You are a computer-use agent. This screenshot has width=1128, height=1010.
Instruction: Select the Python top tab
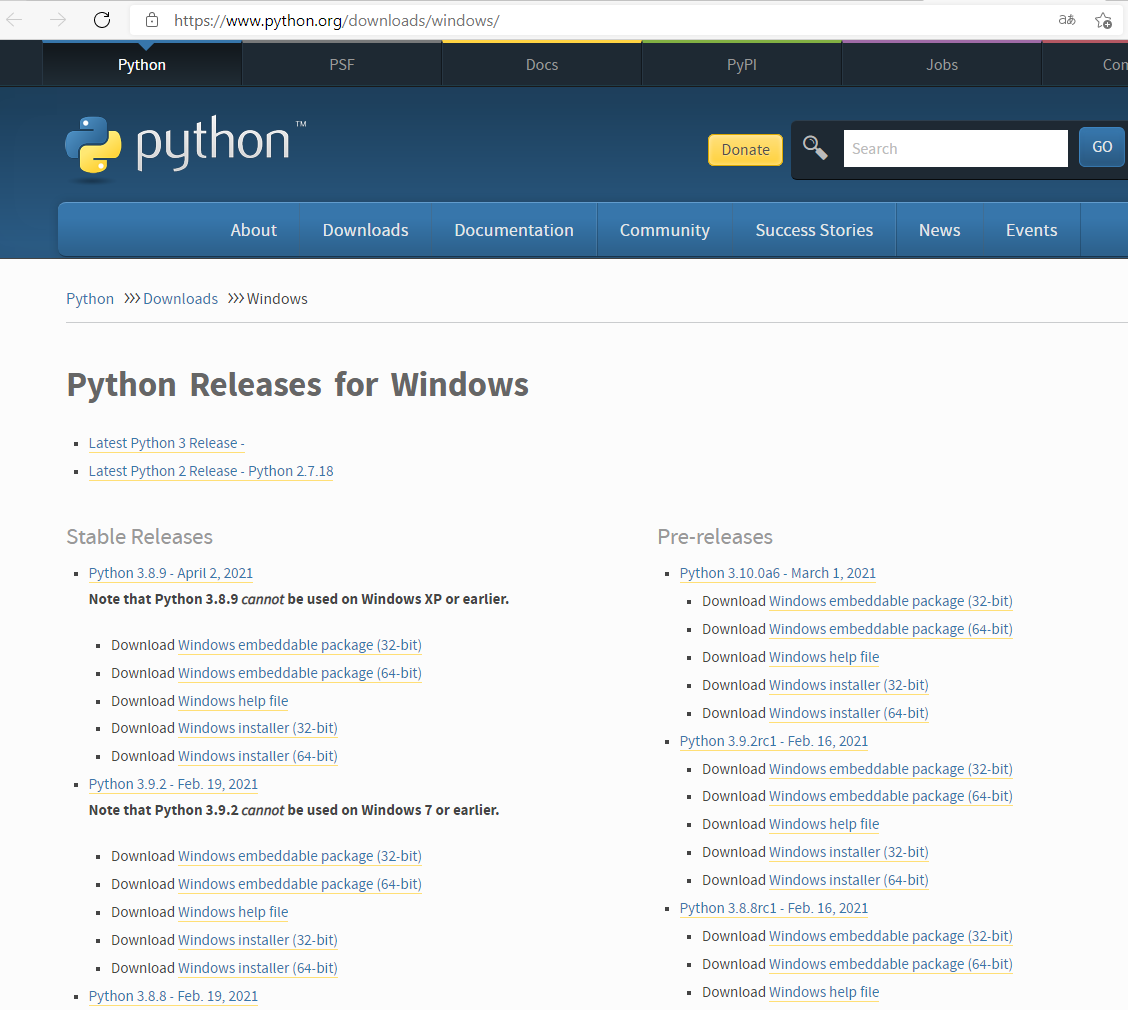(x=142, y=65)
